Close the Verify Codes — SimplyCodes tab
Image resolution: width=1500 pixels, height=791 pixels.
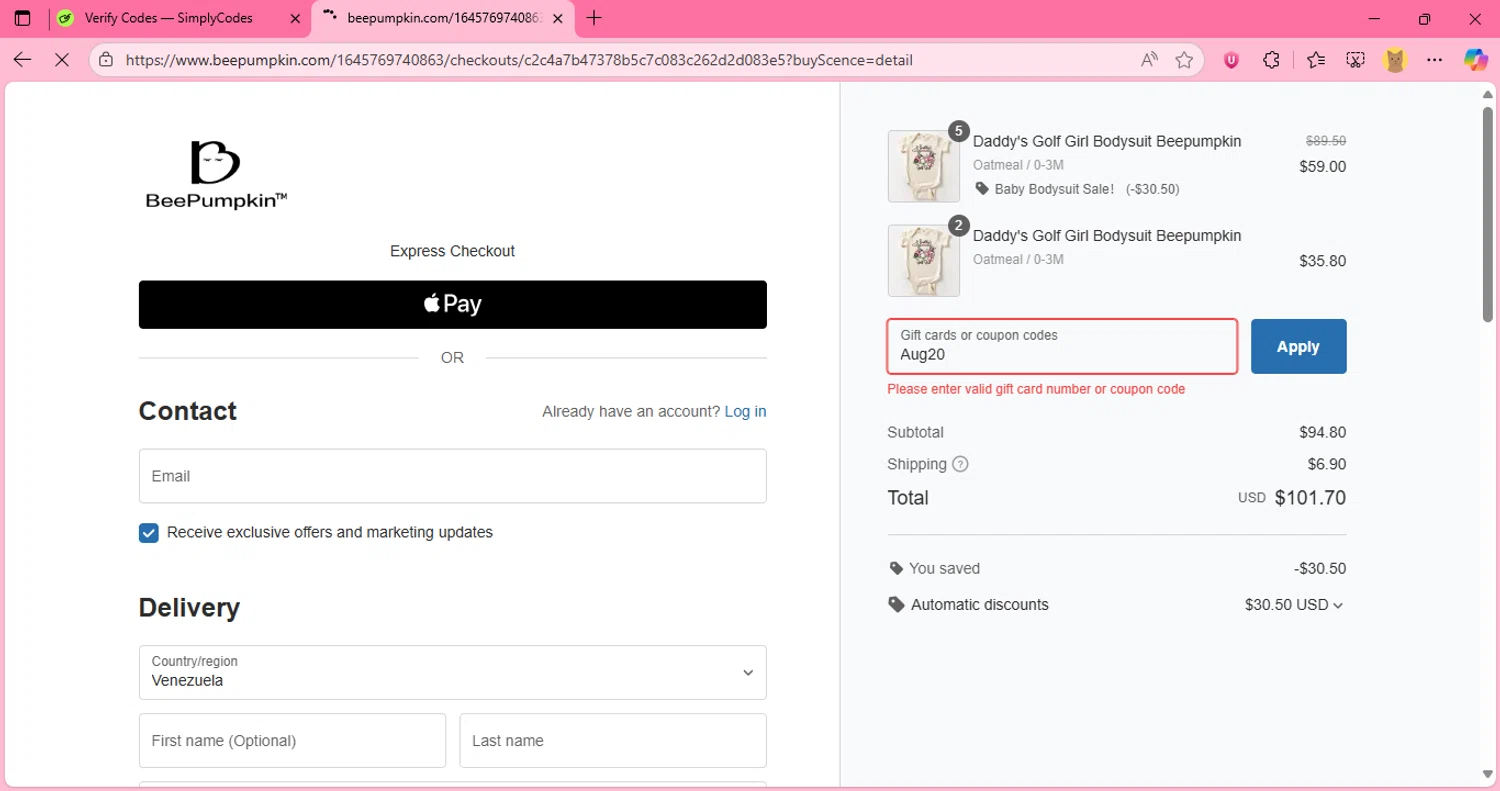(x=295, y=18)
